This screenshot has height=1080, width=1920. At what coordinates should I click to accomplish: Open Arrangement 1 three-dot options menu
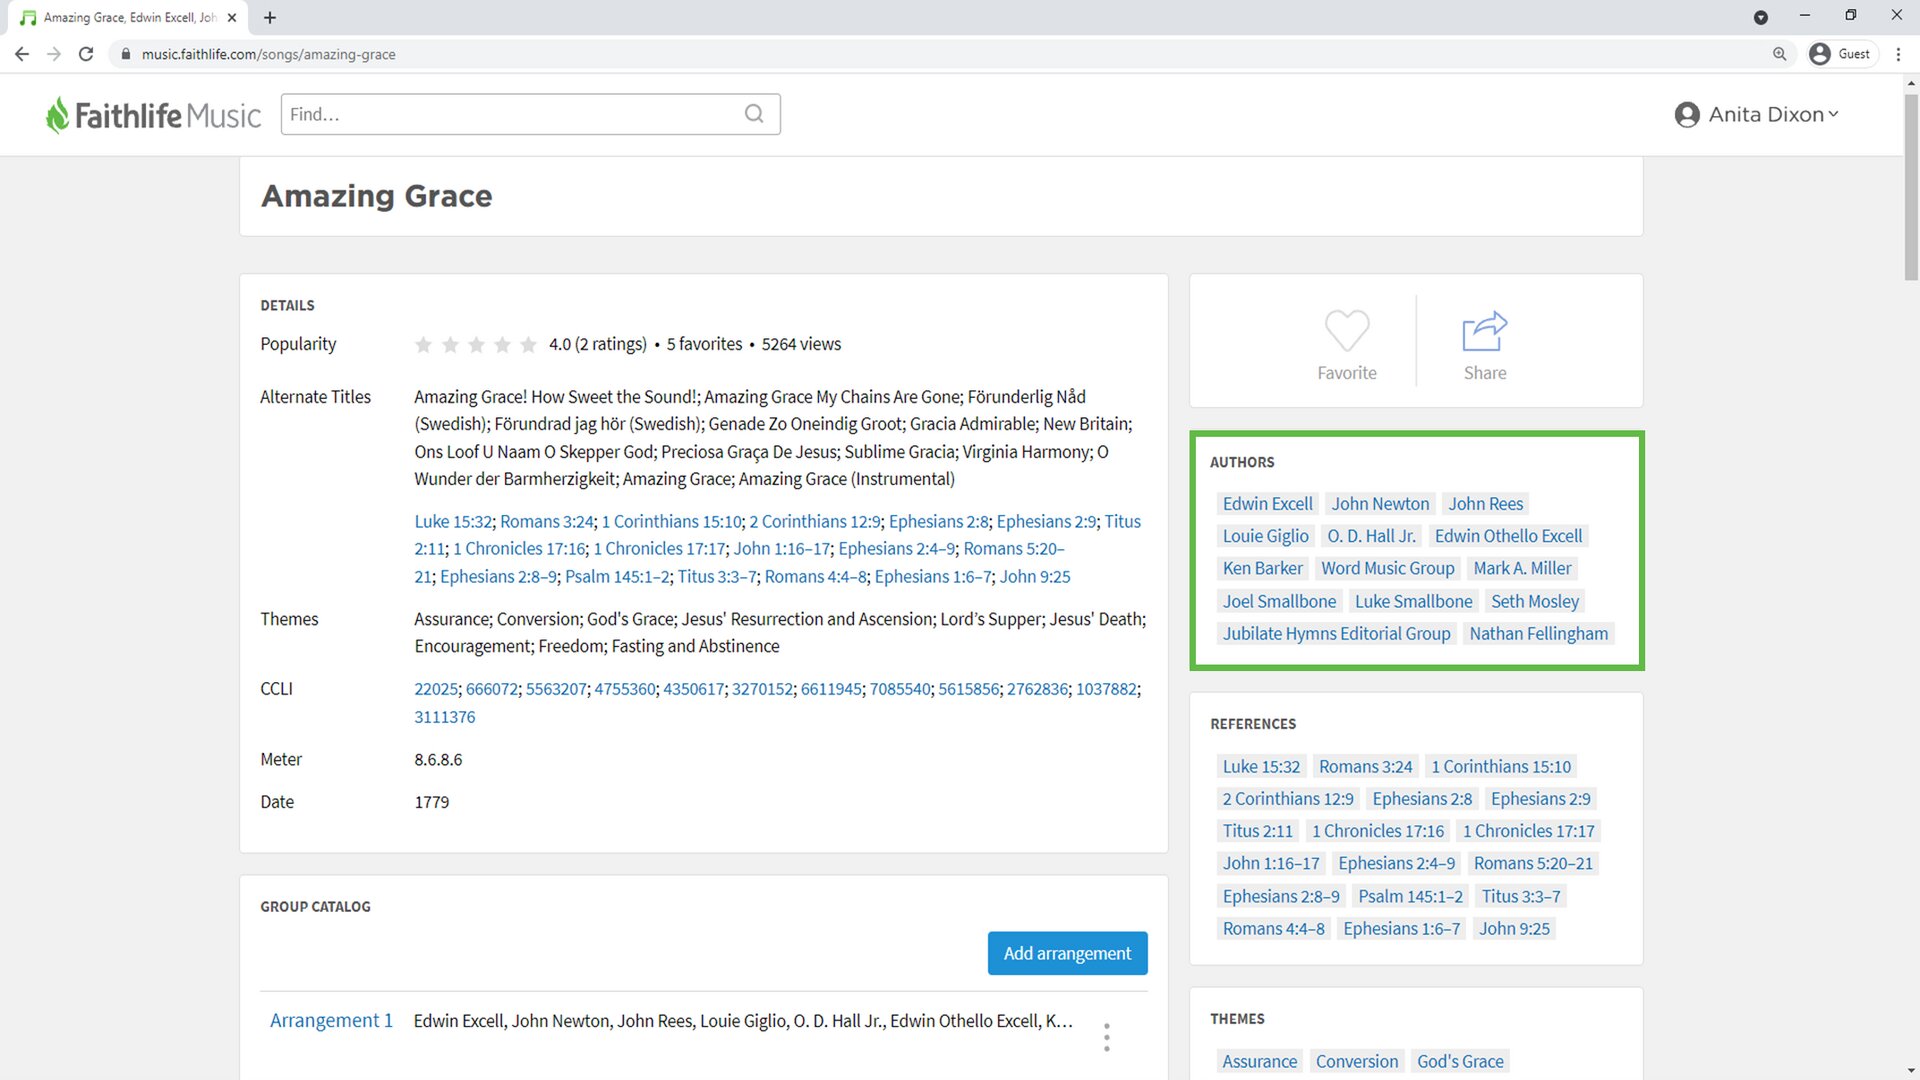pos(1106,1037)
